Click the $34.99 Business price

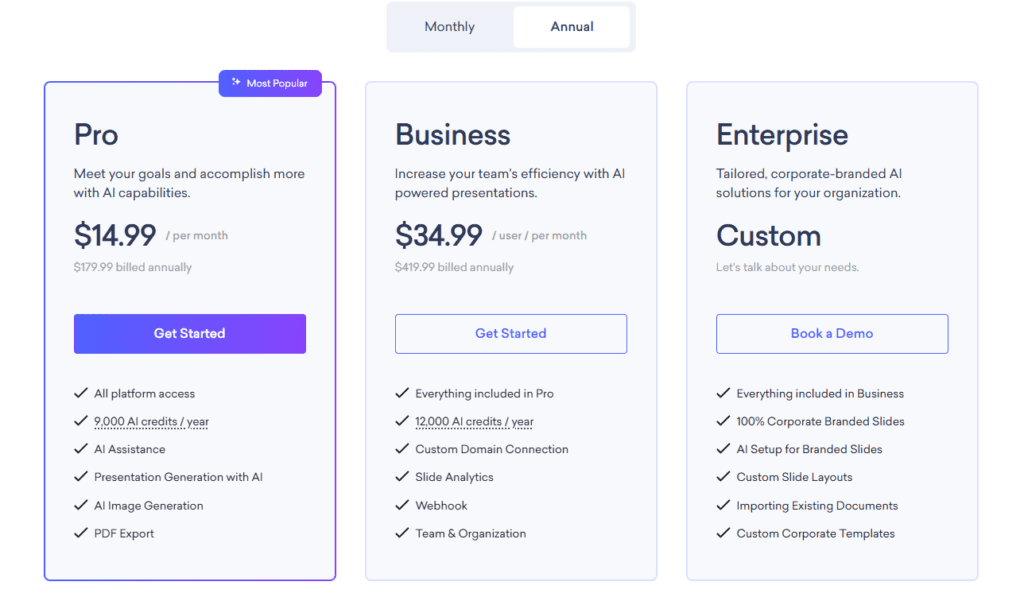coord(439,236)
